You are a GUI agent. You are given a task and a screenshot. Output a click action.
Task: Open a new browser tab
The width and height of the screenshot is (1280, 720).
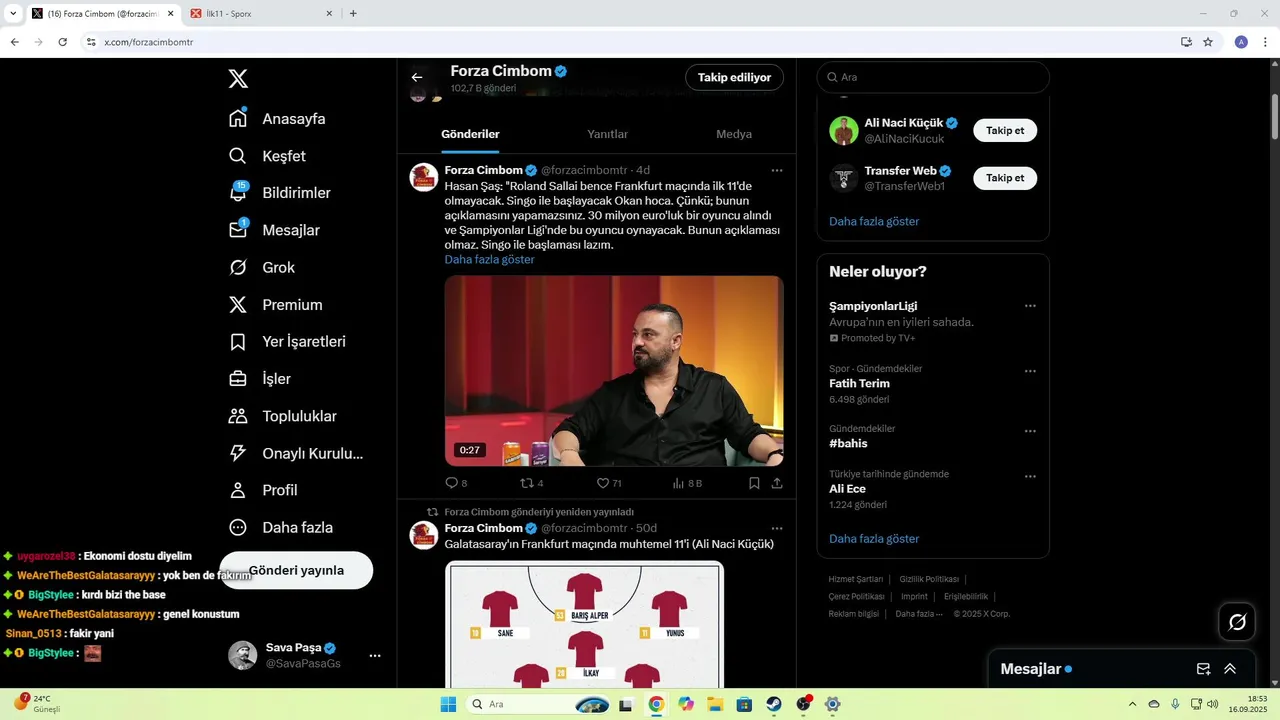click(353, 14)
